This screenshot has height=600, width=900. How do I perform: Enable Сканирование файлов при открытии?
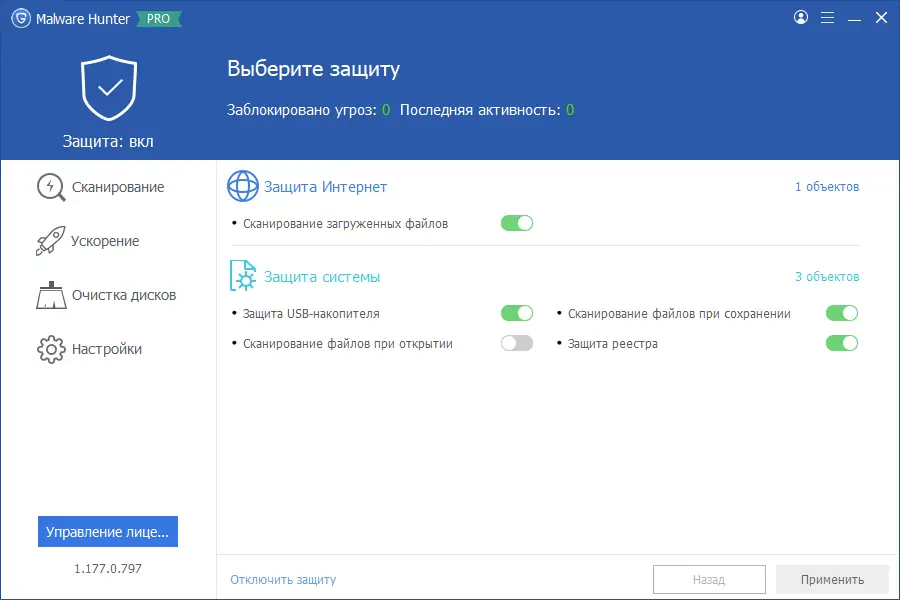[x=517, y=343]
